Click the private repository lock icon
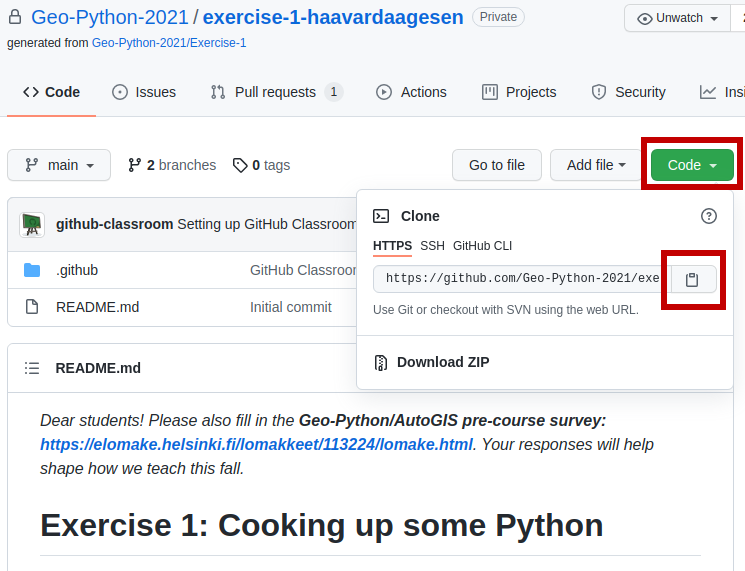Viewport: 745px width, 571px height. (15, 17)
